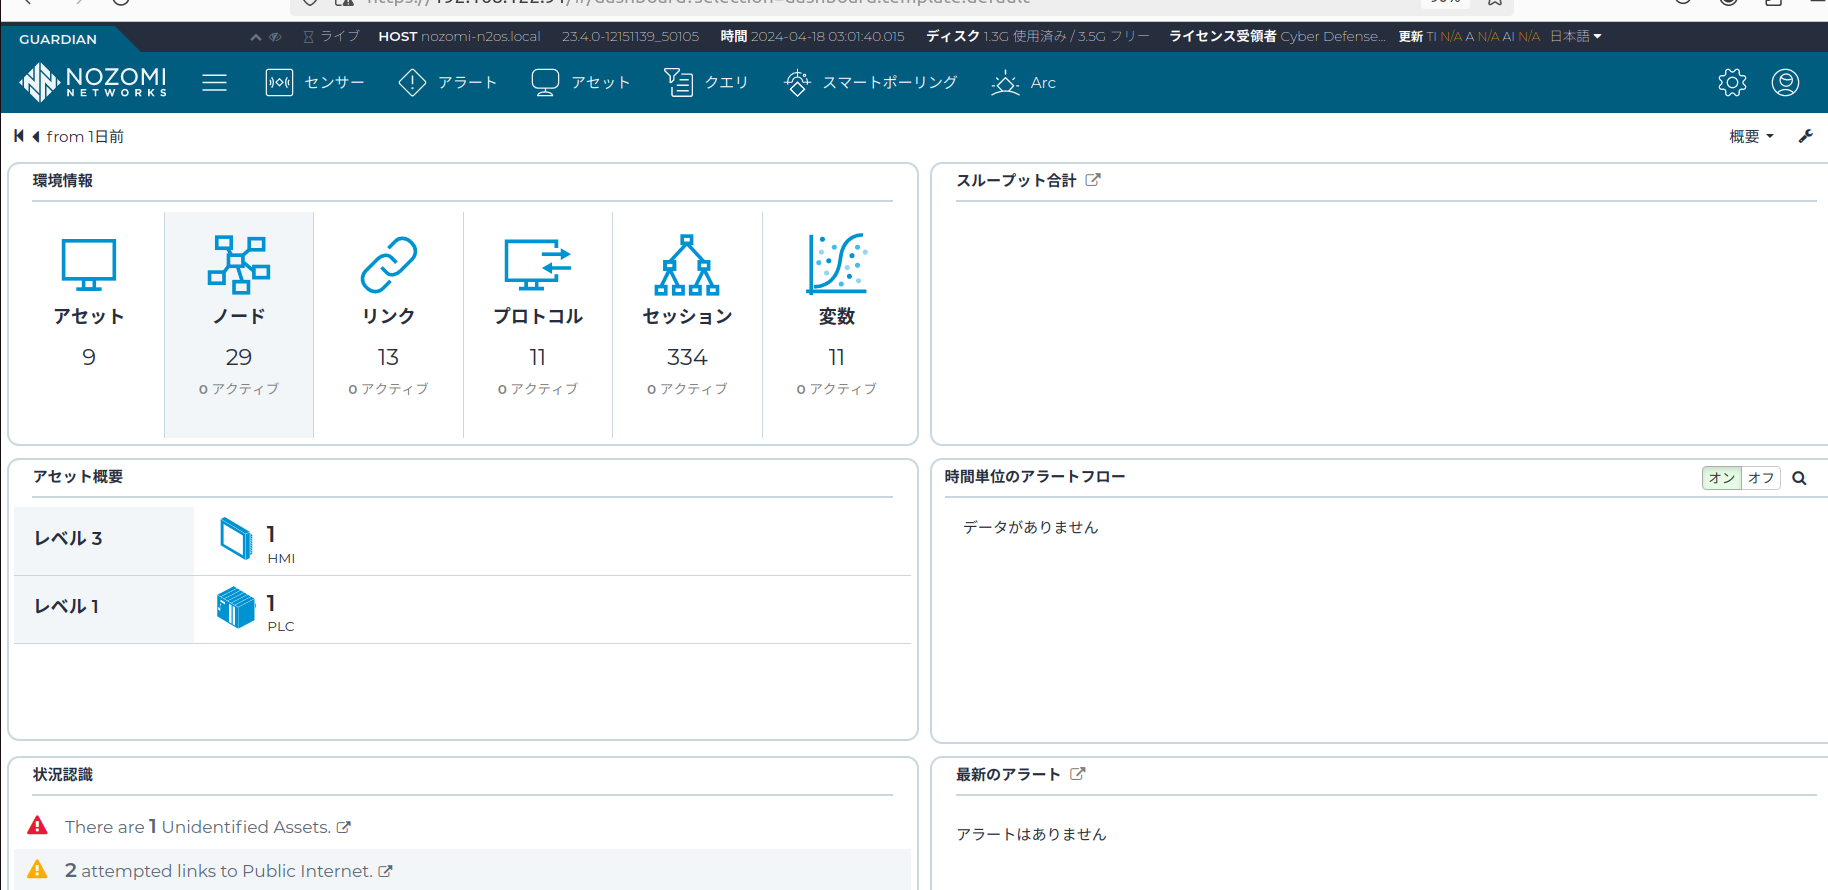
Task: Open the アラート menu
Action: click(x=448, y=82)
